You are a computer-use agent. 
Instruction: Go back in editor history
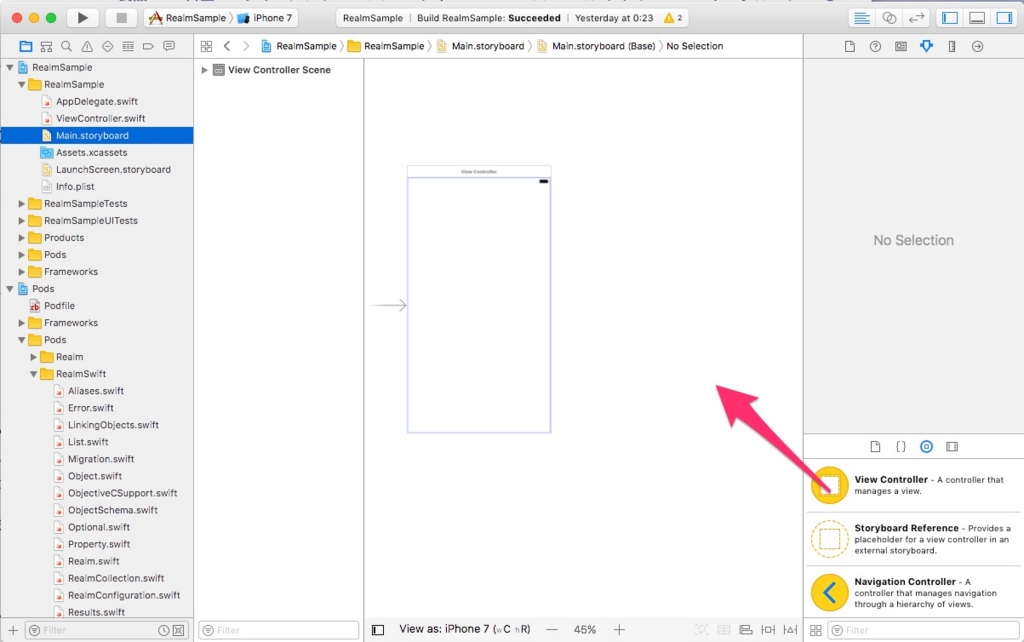(x=227, y=46)
